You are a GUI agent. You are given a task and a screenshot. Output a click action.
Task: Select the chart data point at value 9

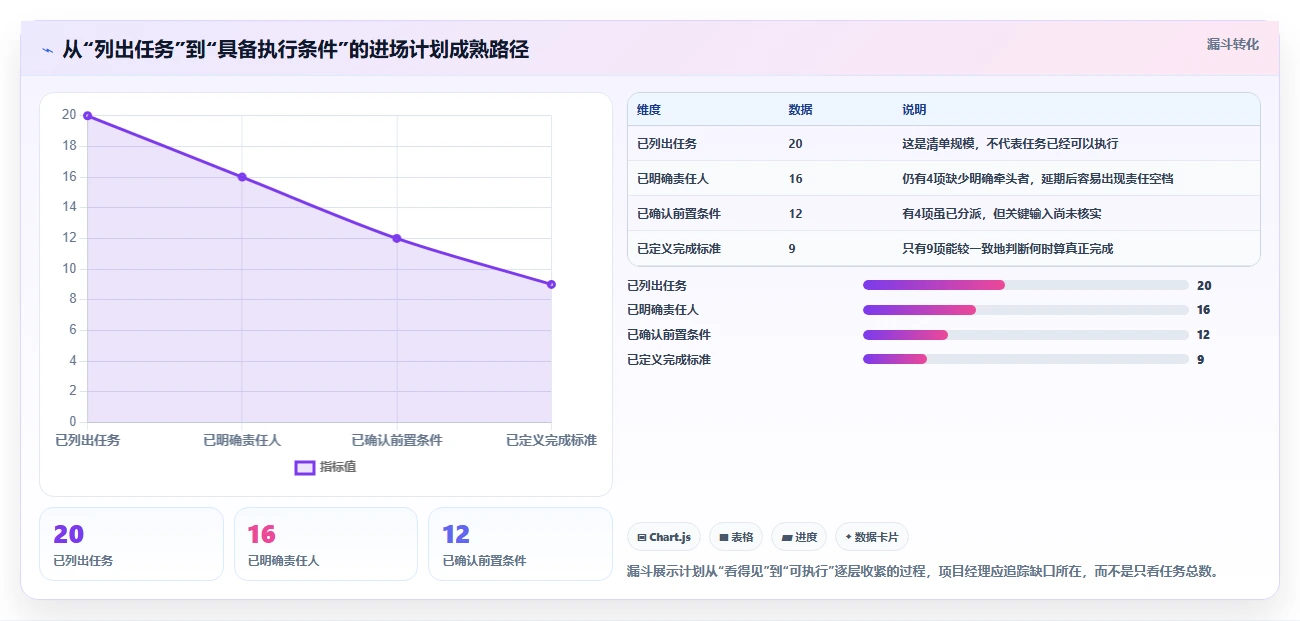pos(551,284)
